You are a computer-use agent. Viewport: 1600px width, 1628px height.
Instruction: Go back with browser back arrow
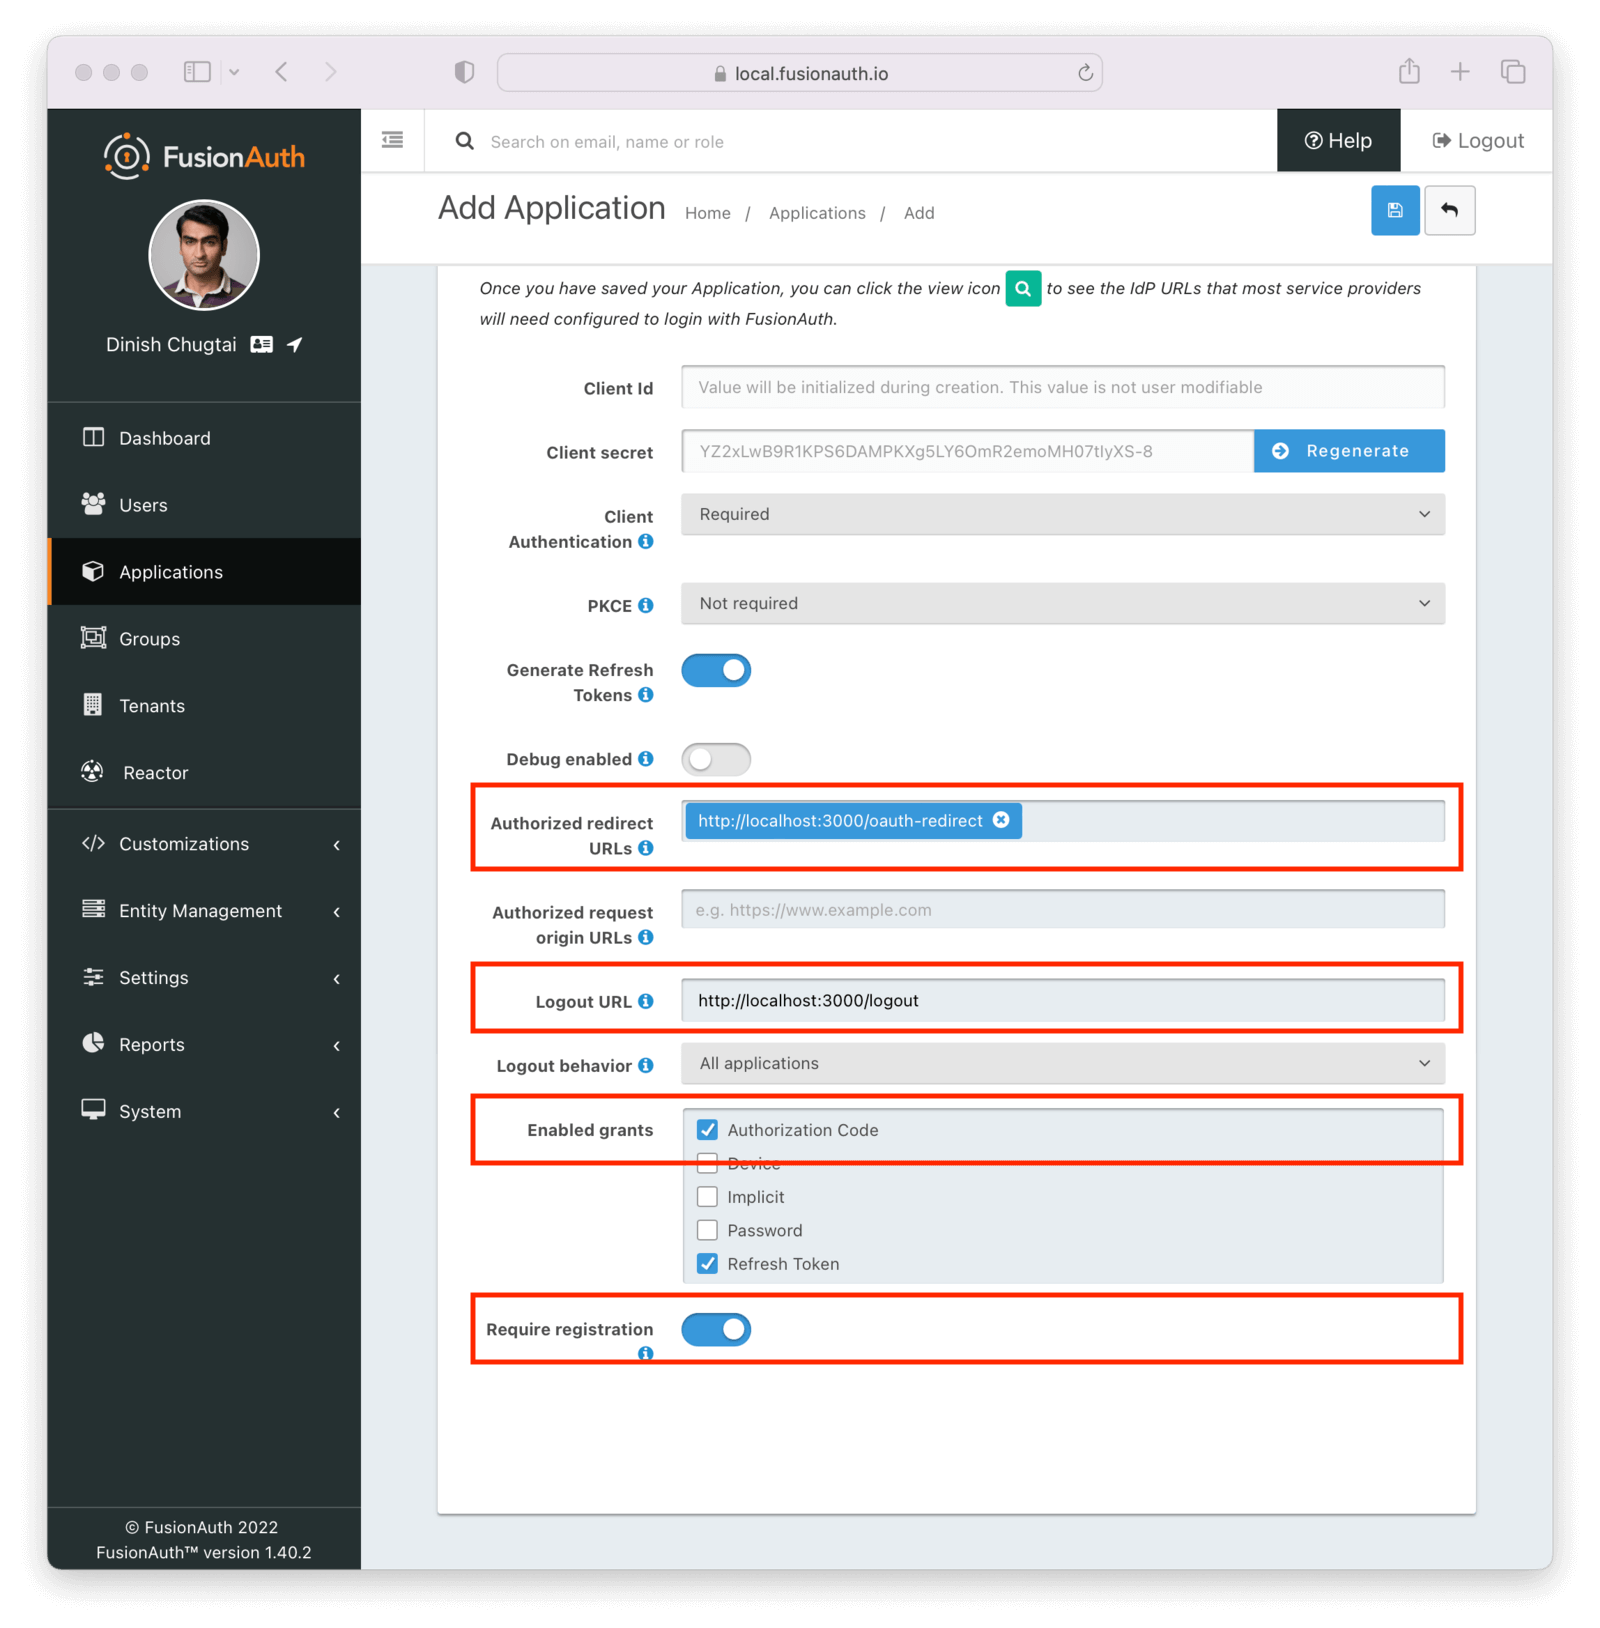282,71
